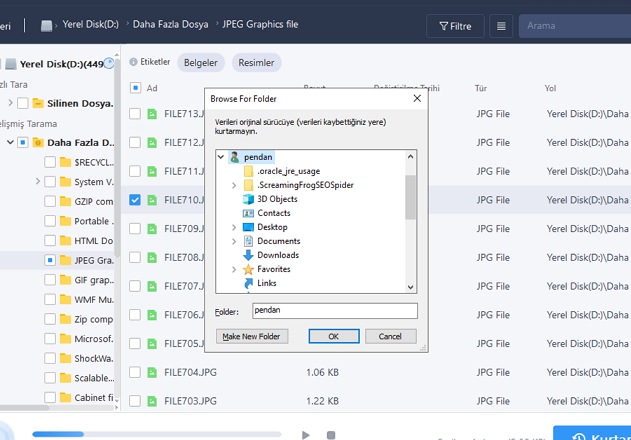Expand the Desktop node in the folder tree
The width and height of the screenshot is (631, 440).
click(234, 227)
